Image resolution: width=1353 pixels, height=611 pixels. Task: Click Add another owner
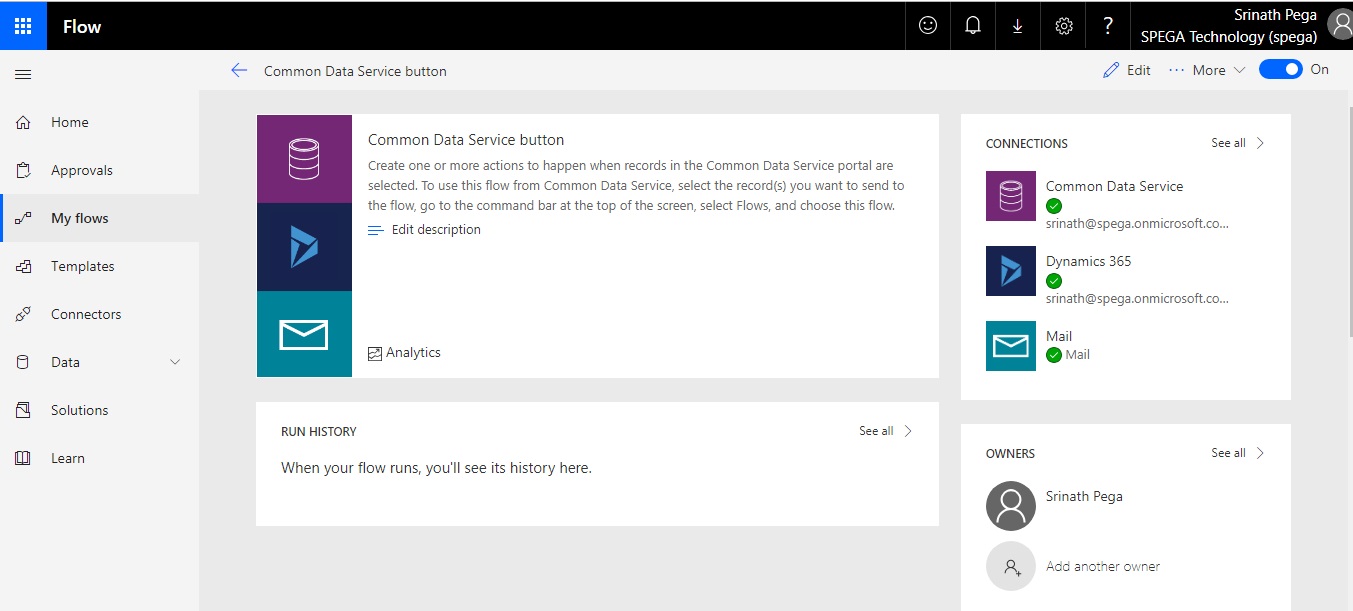coord(1102,566)
